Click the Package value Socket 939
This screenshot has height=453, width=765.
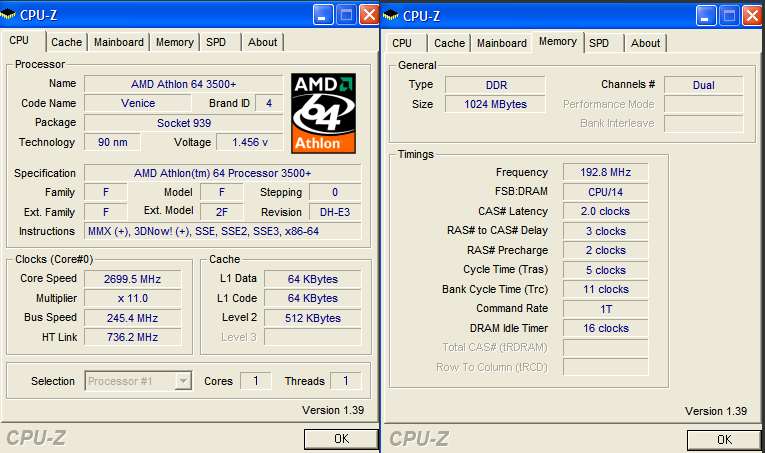183,123
